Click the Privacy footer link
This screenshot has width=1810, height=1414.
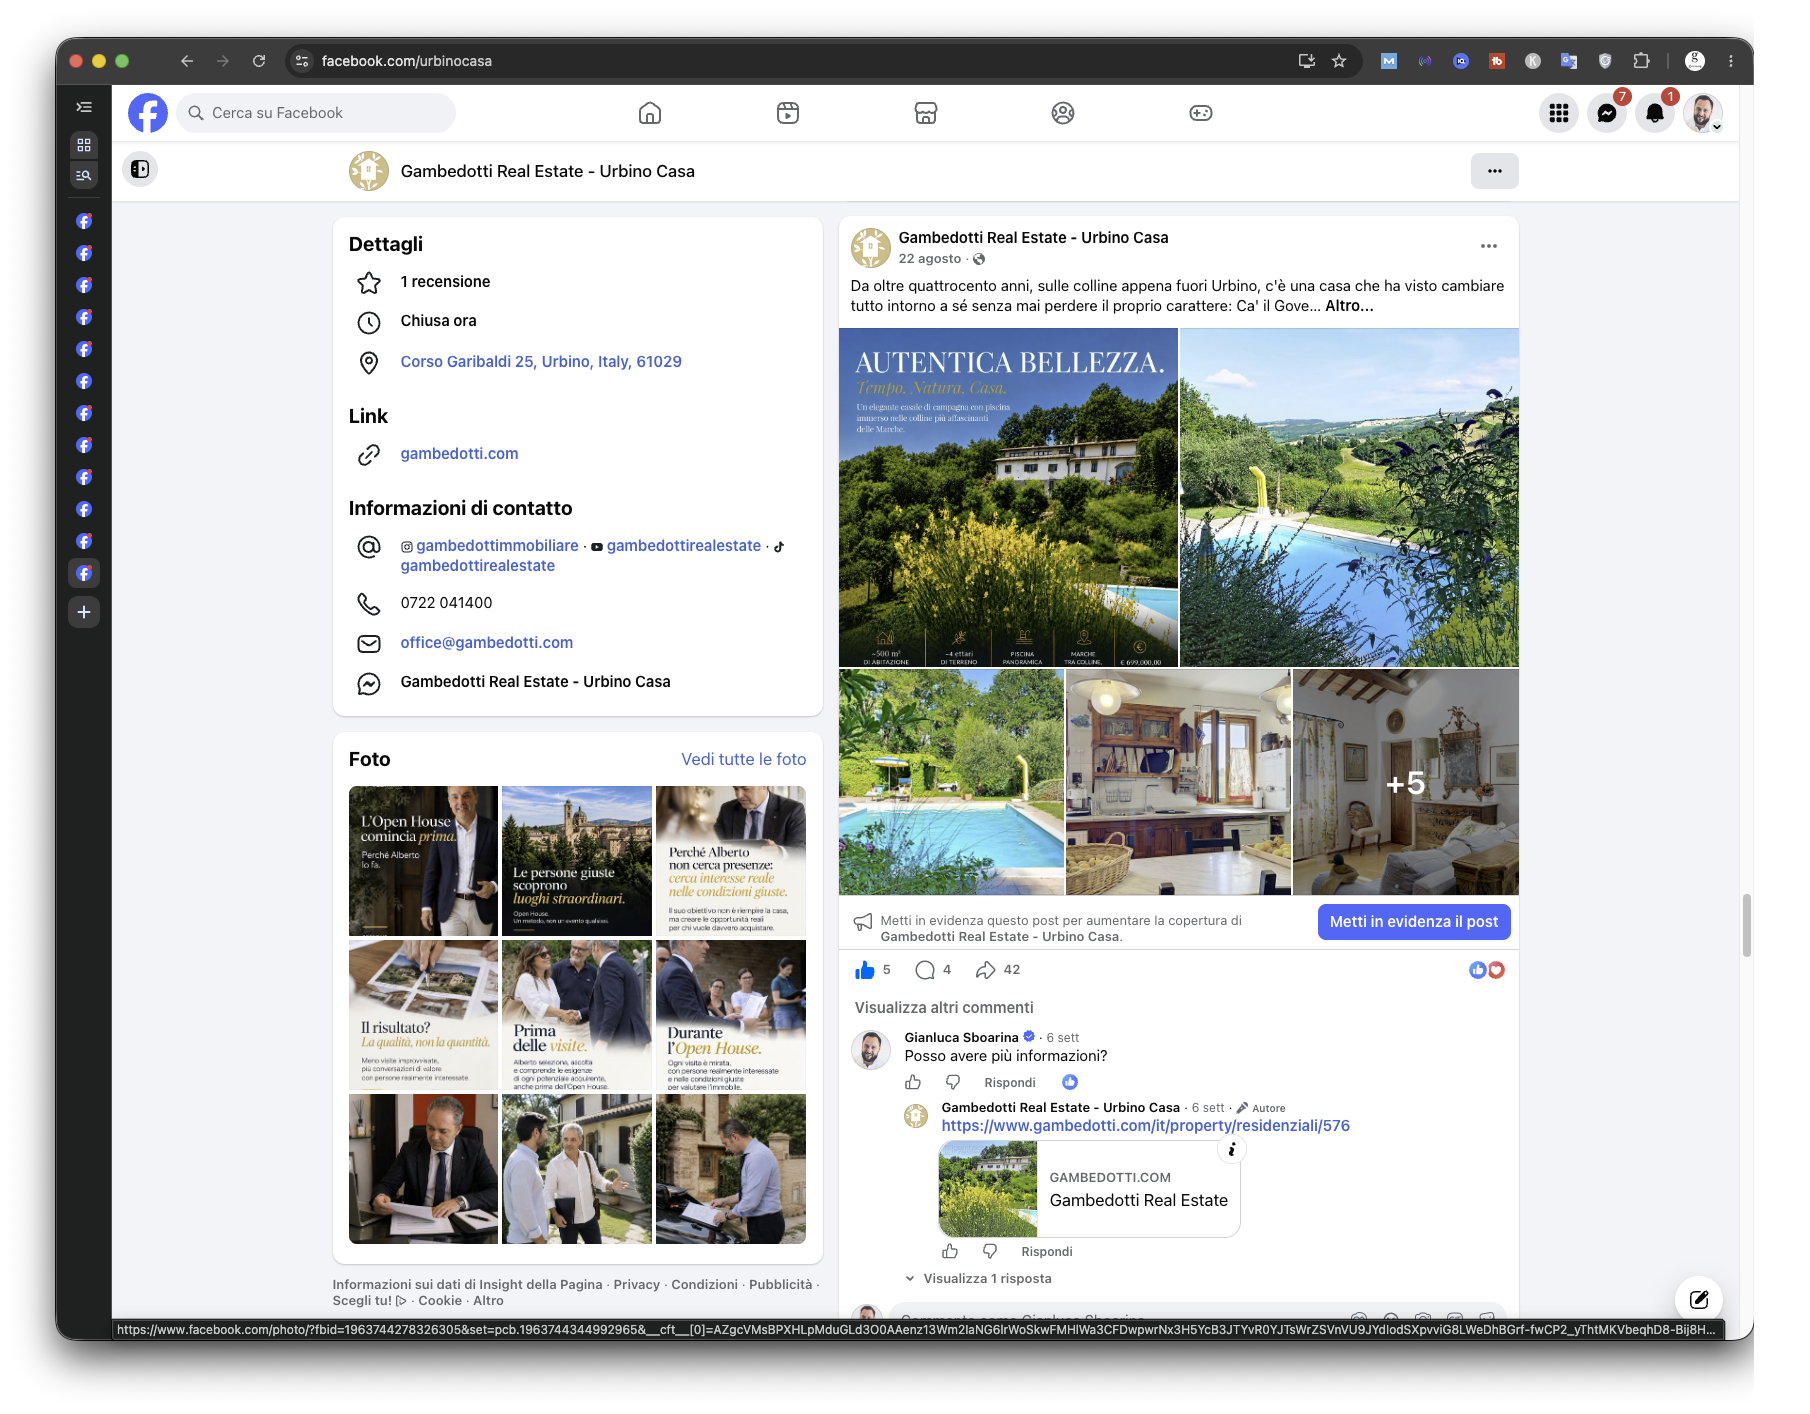636,1285
